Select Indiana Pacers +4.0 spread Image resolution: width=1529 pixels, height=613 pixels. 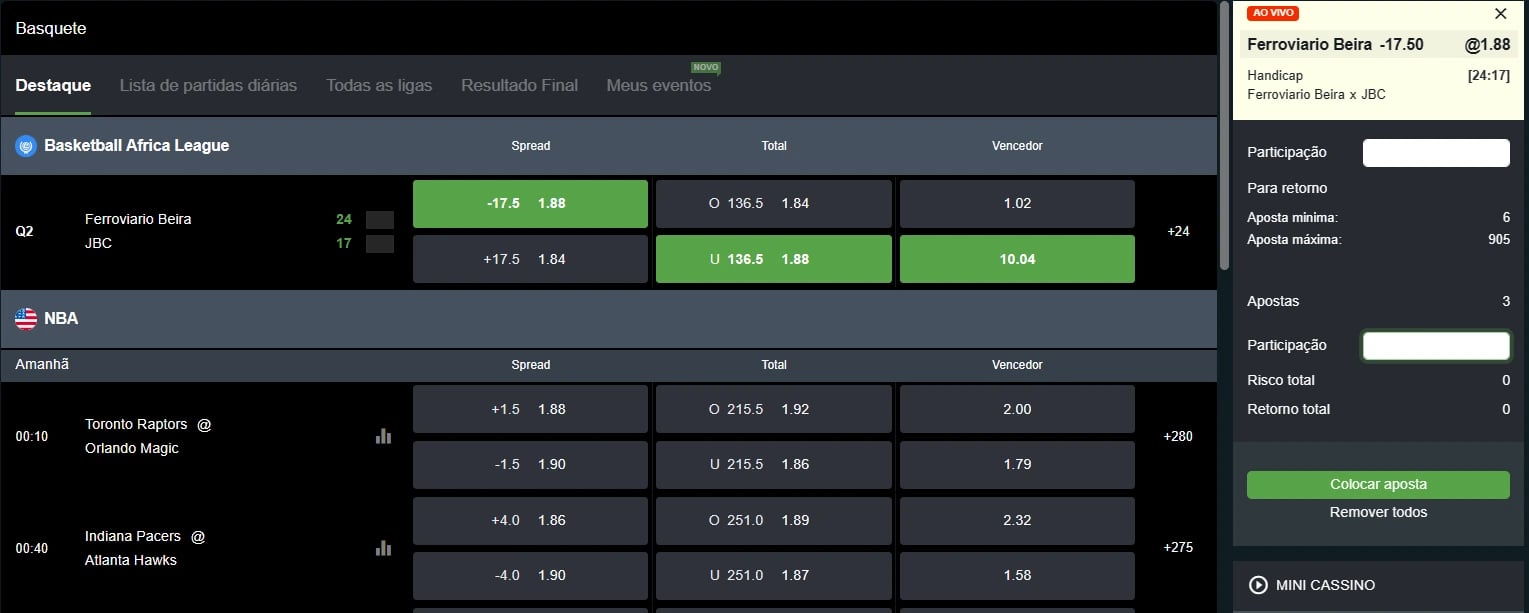[530, 521]
